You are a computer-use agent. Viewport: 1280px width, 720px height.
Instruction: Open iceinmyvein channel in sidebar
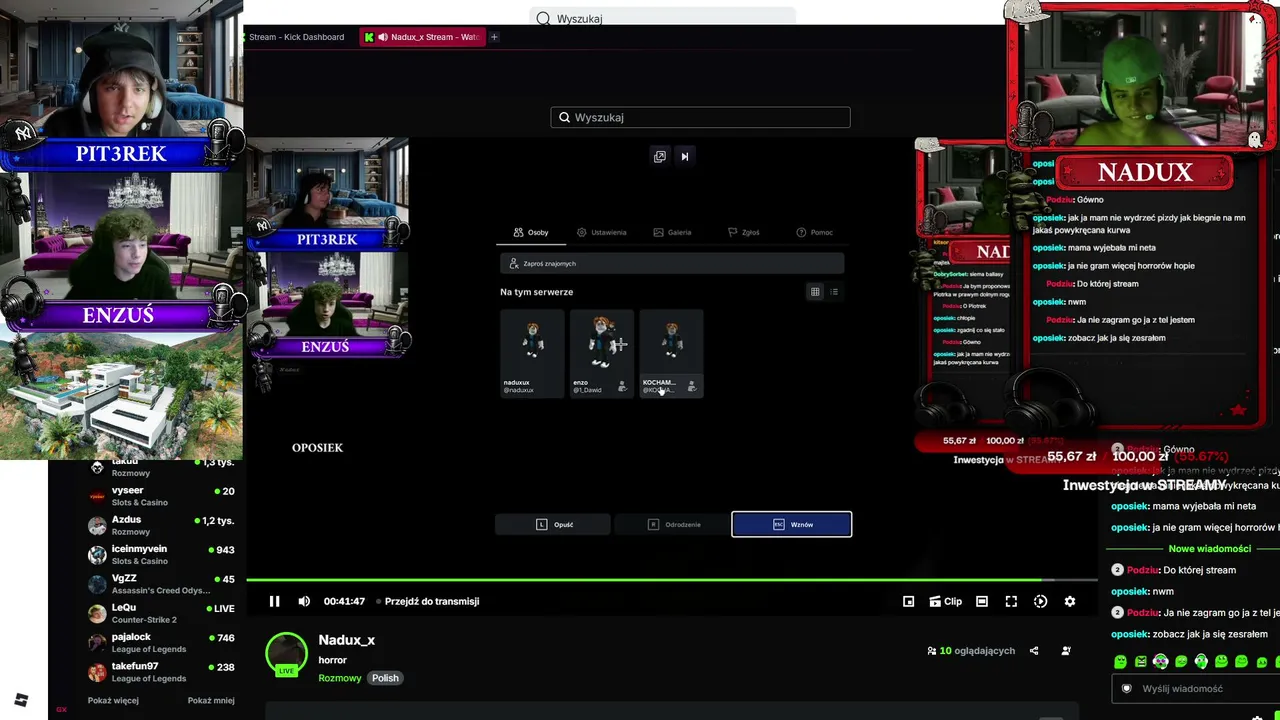click(x=162, y=554)
